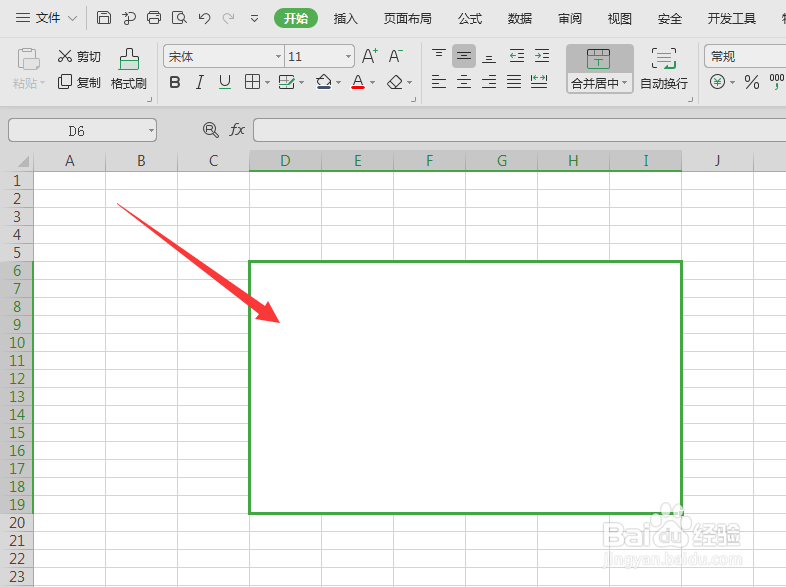Image resolution: width=786 pixels, height=587 pixels.
Task: Select column A header
Action: 70,161
